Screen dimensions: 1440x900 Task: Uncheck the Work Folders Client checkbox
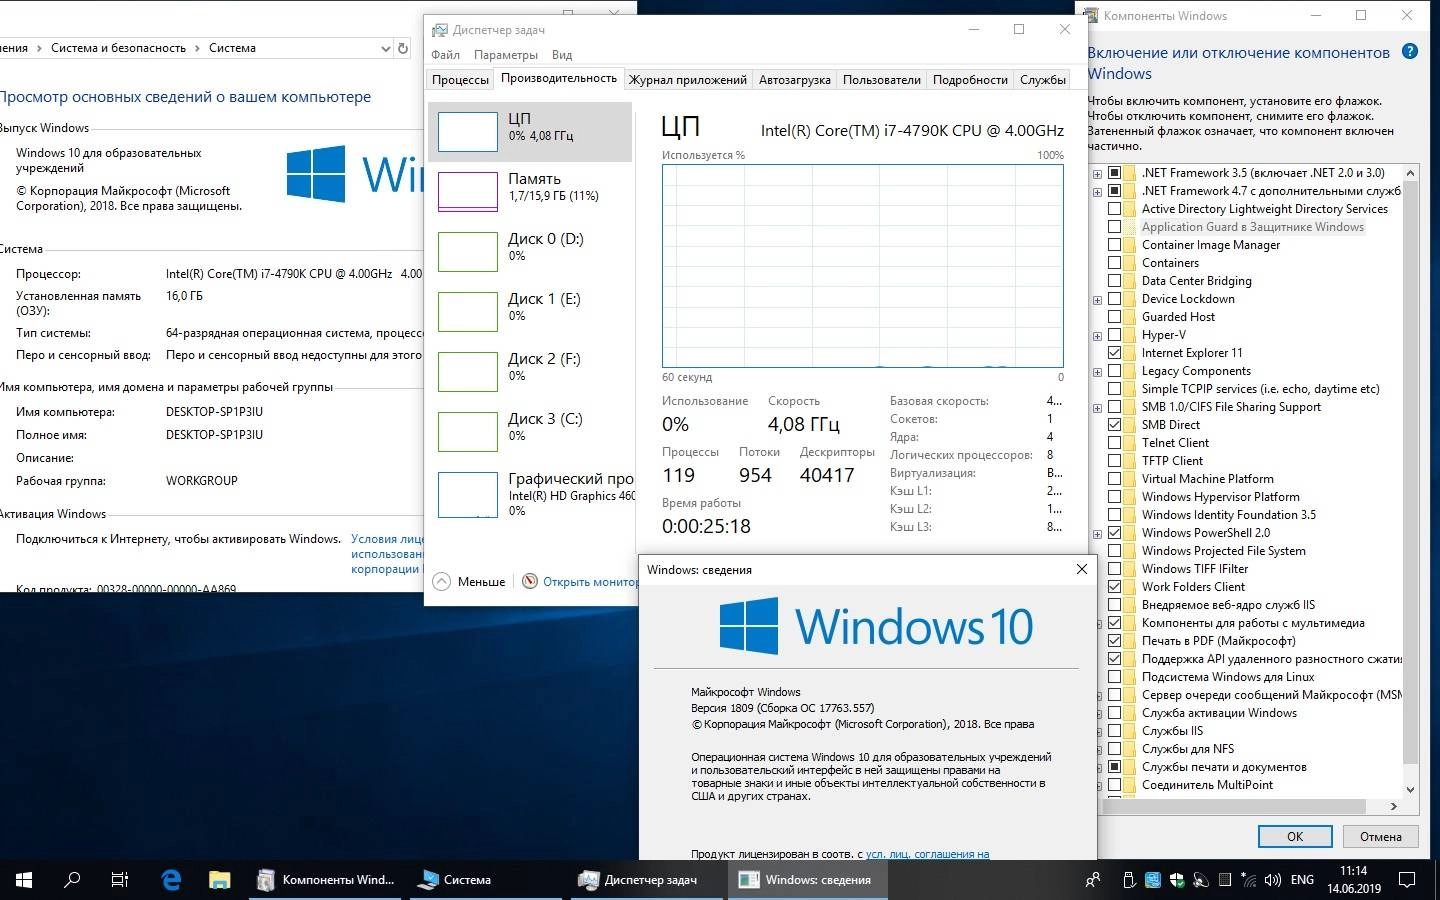click(x=1114, y=587)
